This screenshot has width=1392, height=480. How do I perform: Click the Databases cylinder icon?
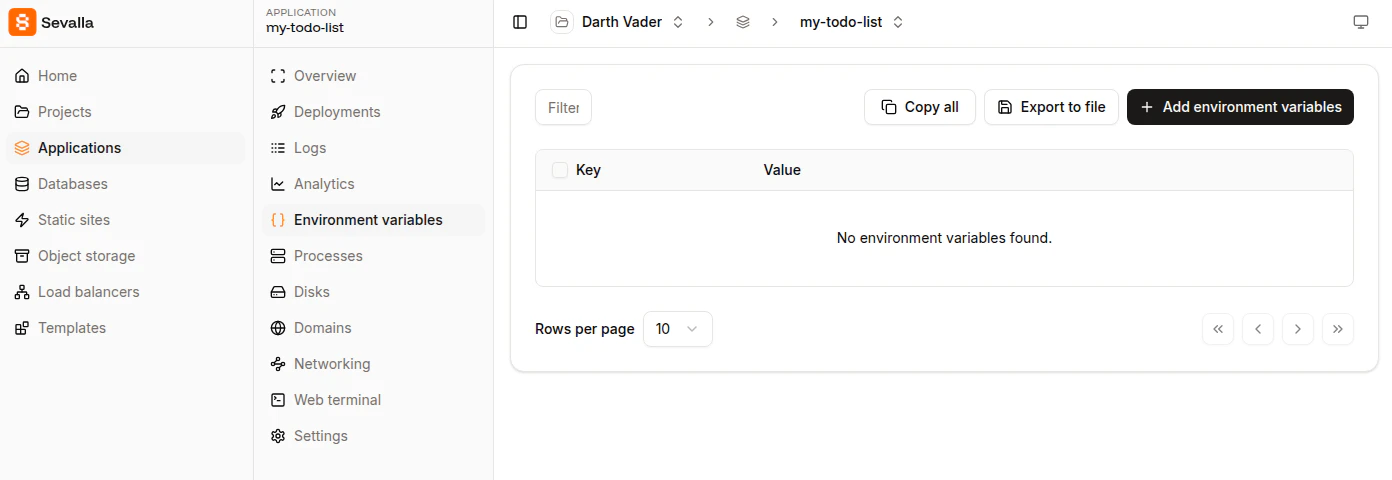22,184
